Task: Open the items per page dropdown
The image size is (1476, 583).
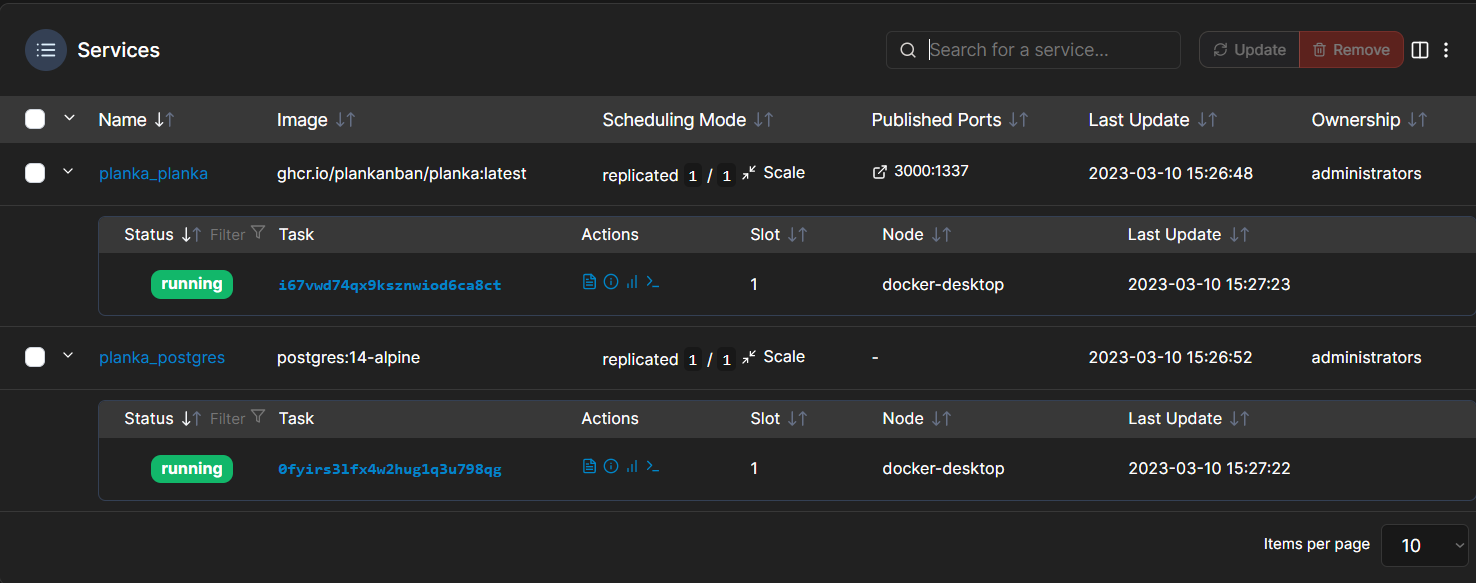Action: click(x=1424, y=545)
